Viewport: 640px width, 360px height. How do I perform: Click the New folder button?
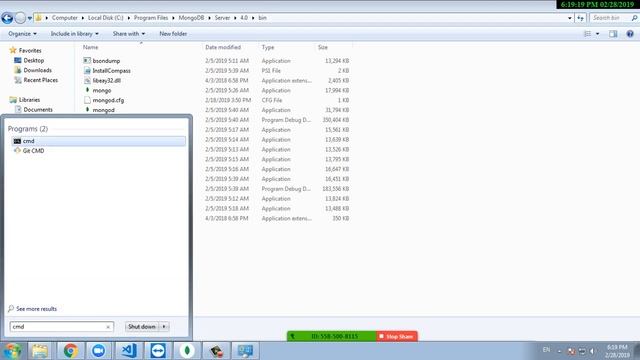[x=173, y=34]
